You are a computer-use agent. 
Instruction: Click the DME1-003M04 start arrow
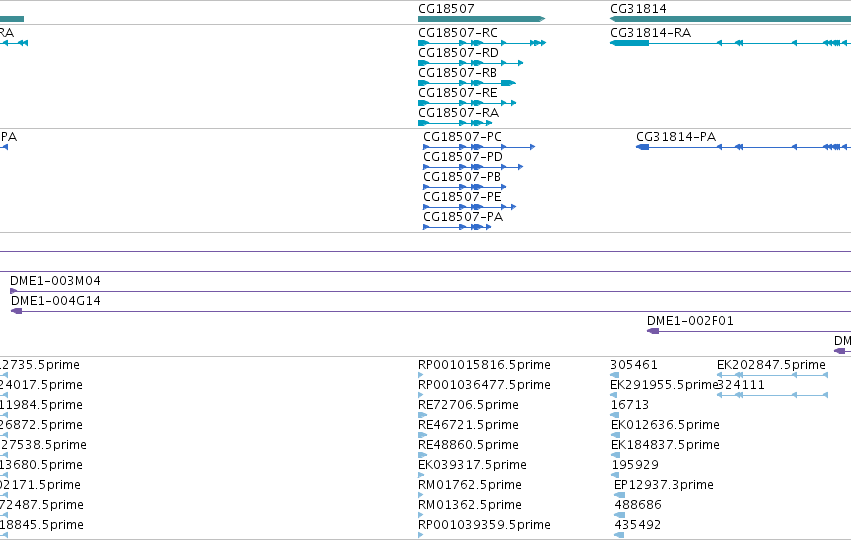pos(14,291)
